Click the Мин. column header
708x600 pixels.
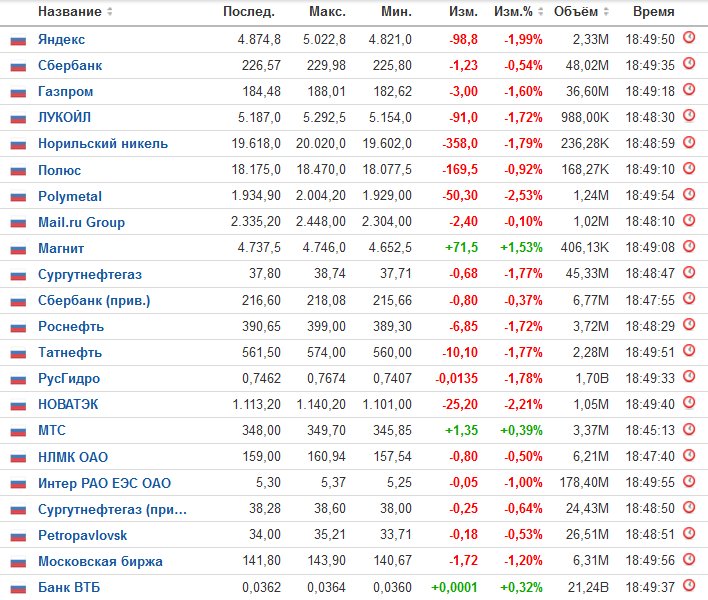point(396,12)
